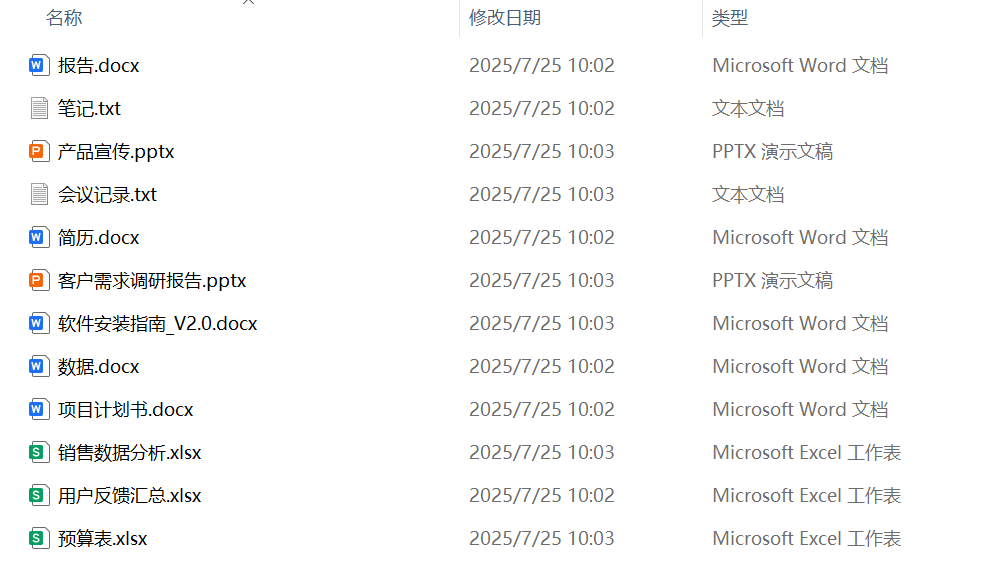Click the Word icon beside 数据.docx

point(39,367)
